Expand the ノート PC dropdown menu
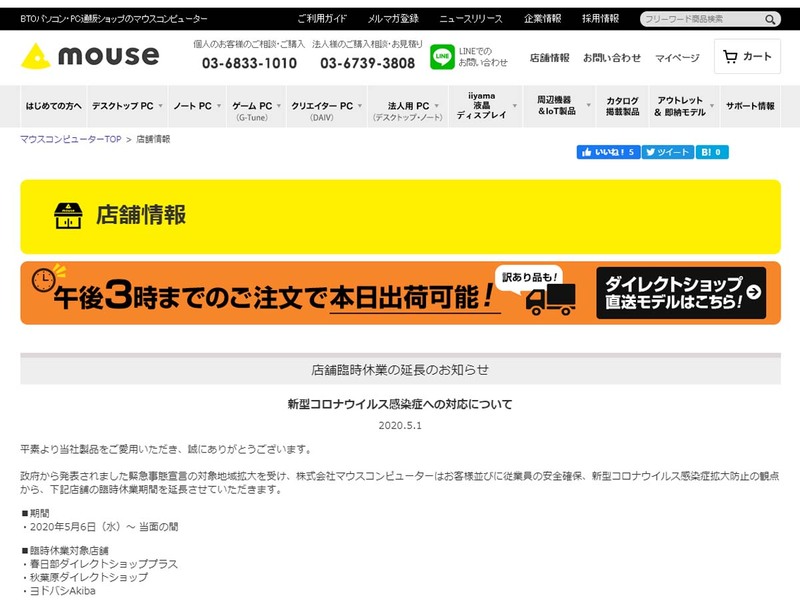This screenshot has width=800, height=600. pos(196,106)
